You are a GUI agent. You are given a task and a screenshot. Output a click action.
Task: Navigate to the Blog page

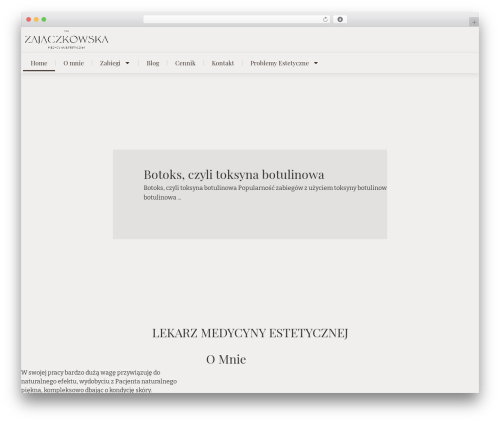click(153, 63)
